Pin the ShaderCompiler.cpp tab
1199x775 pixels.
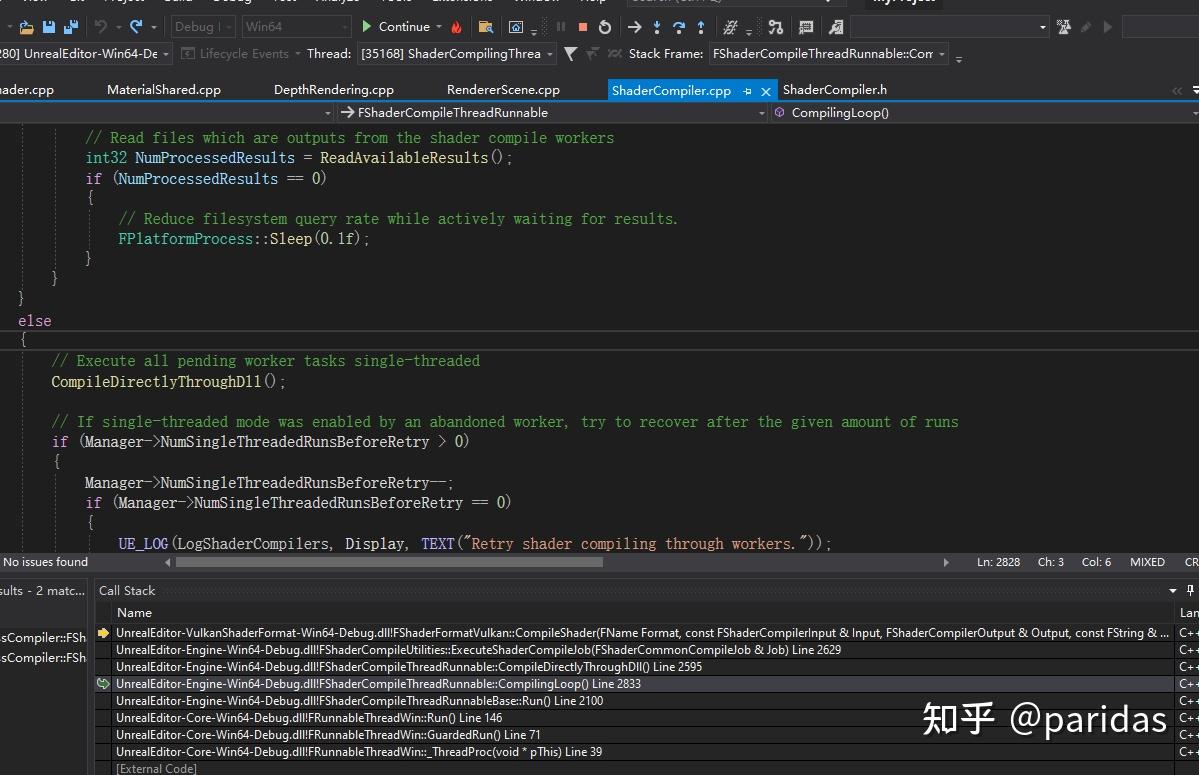[x=748, y=89]
